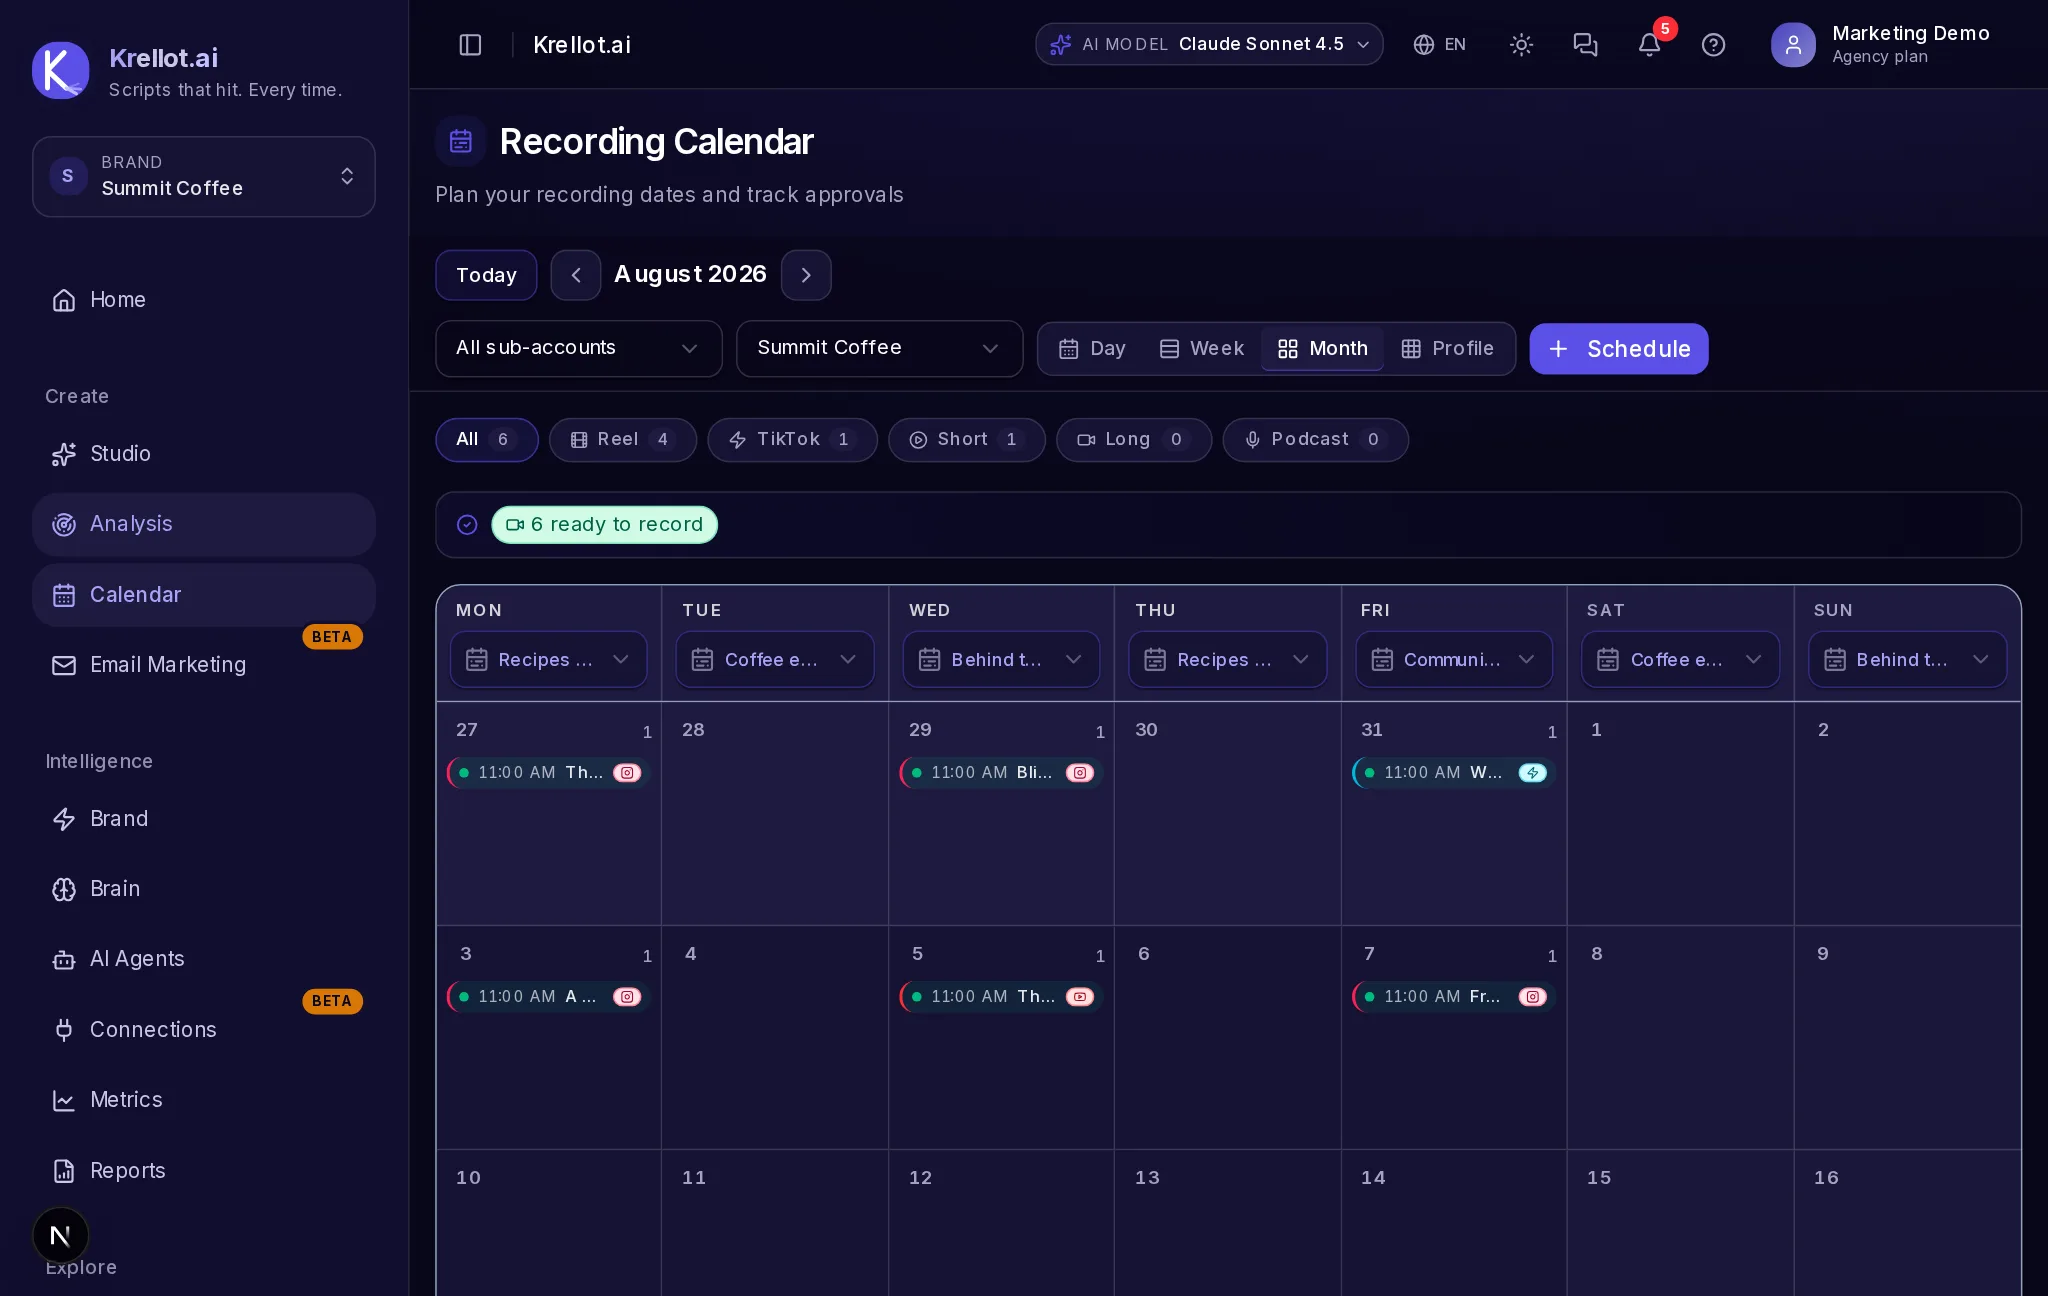This screenshot has width=2048, height=1296.
Task: Open notifications bell with 5 badge
Action: pos(1650,45)
